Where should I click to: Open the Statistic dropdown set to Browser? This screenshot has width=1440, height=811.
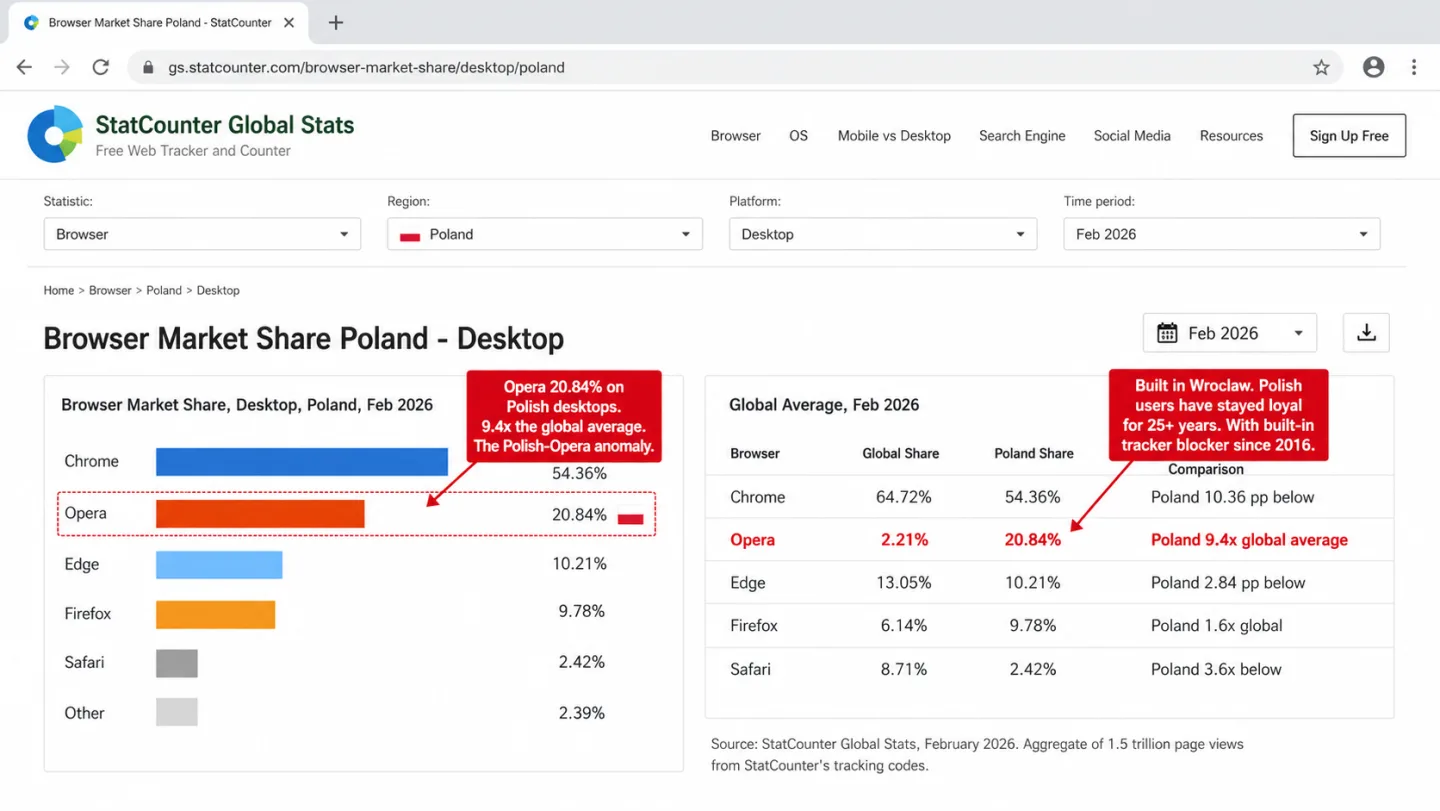[x=202, y=234]
